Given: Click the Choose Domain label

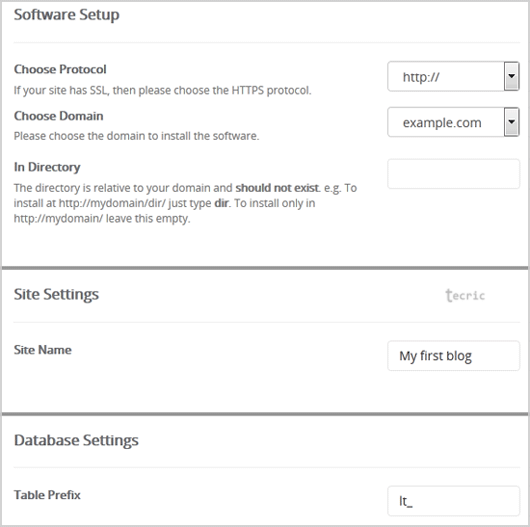Looking at the screenshot, I should (58, 116).
